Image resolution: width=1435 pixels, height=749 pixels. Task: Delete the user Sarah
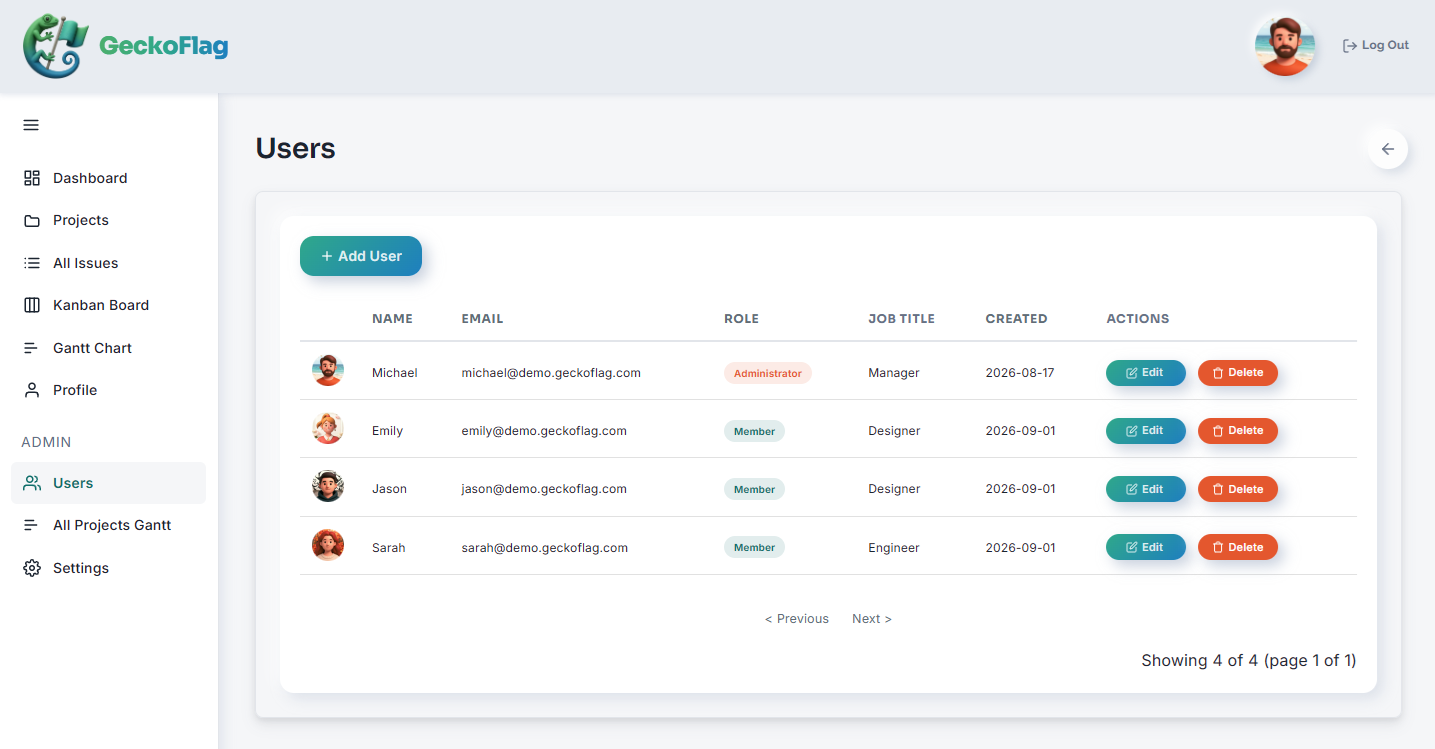click(x=1238, y=547)
